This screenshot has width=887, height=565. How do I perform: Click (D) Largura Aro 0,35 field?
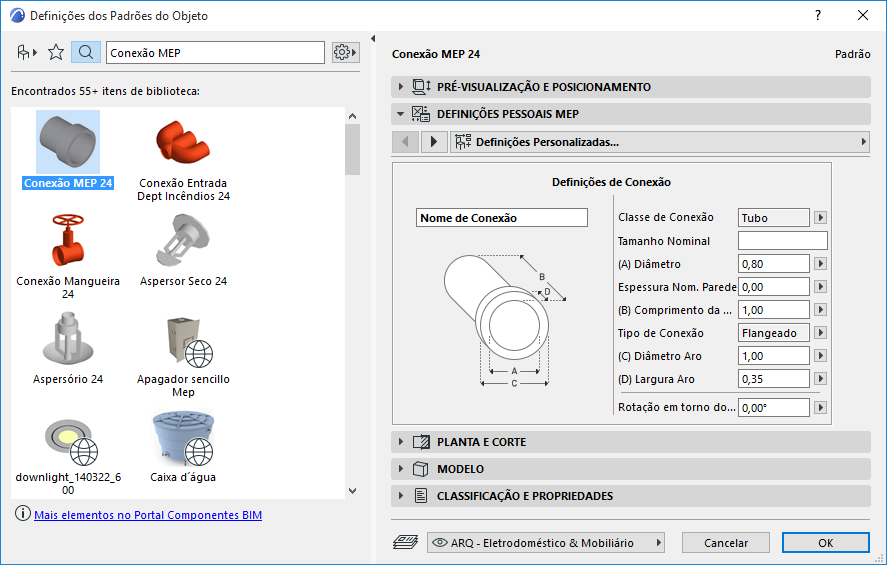click(x=773, y=379)
